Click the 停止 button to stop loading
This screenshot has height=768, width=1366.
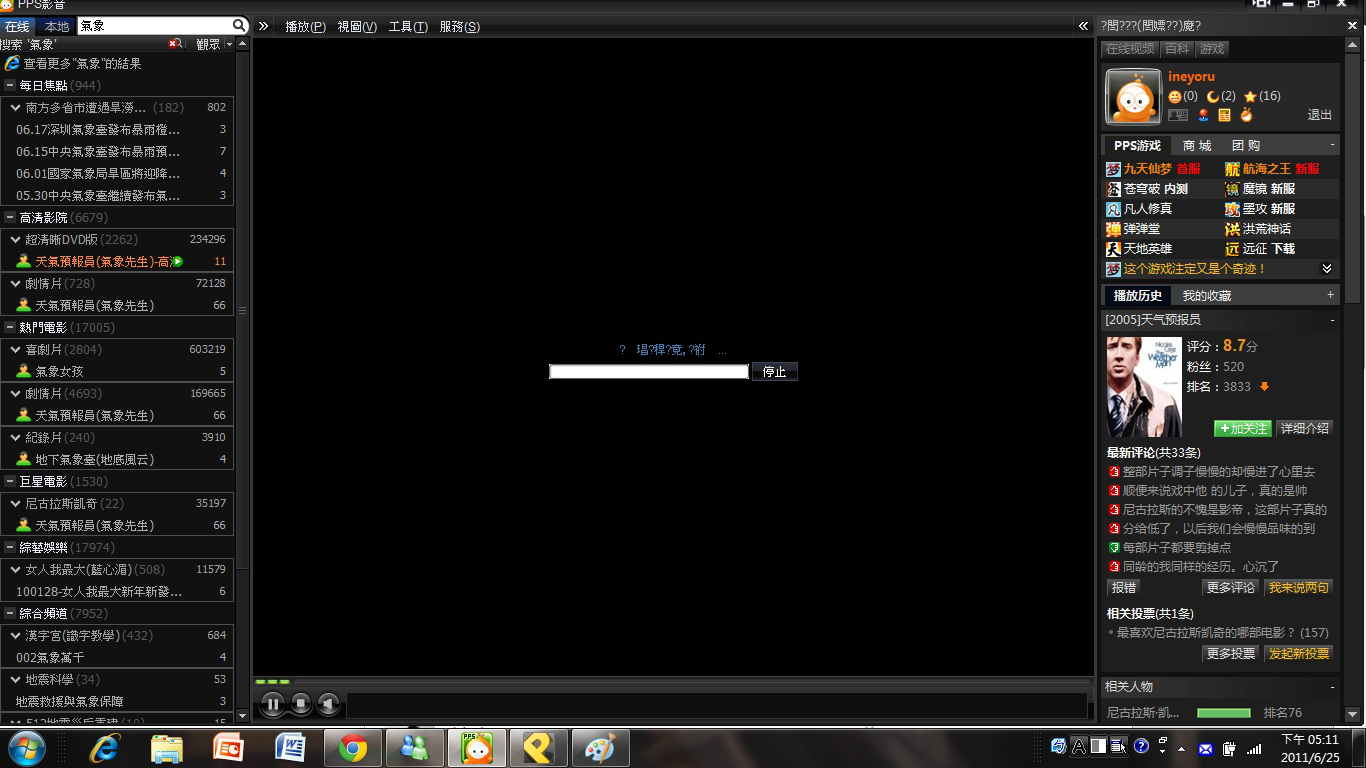(x=775, y=372)
